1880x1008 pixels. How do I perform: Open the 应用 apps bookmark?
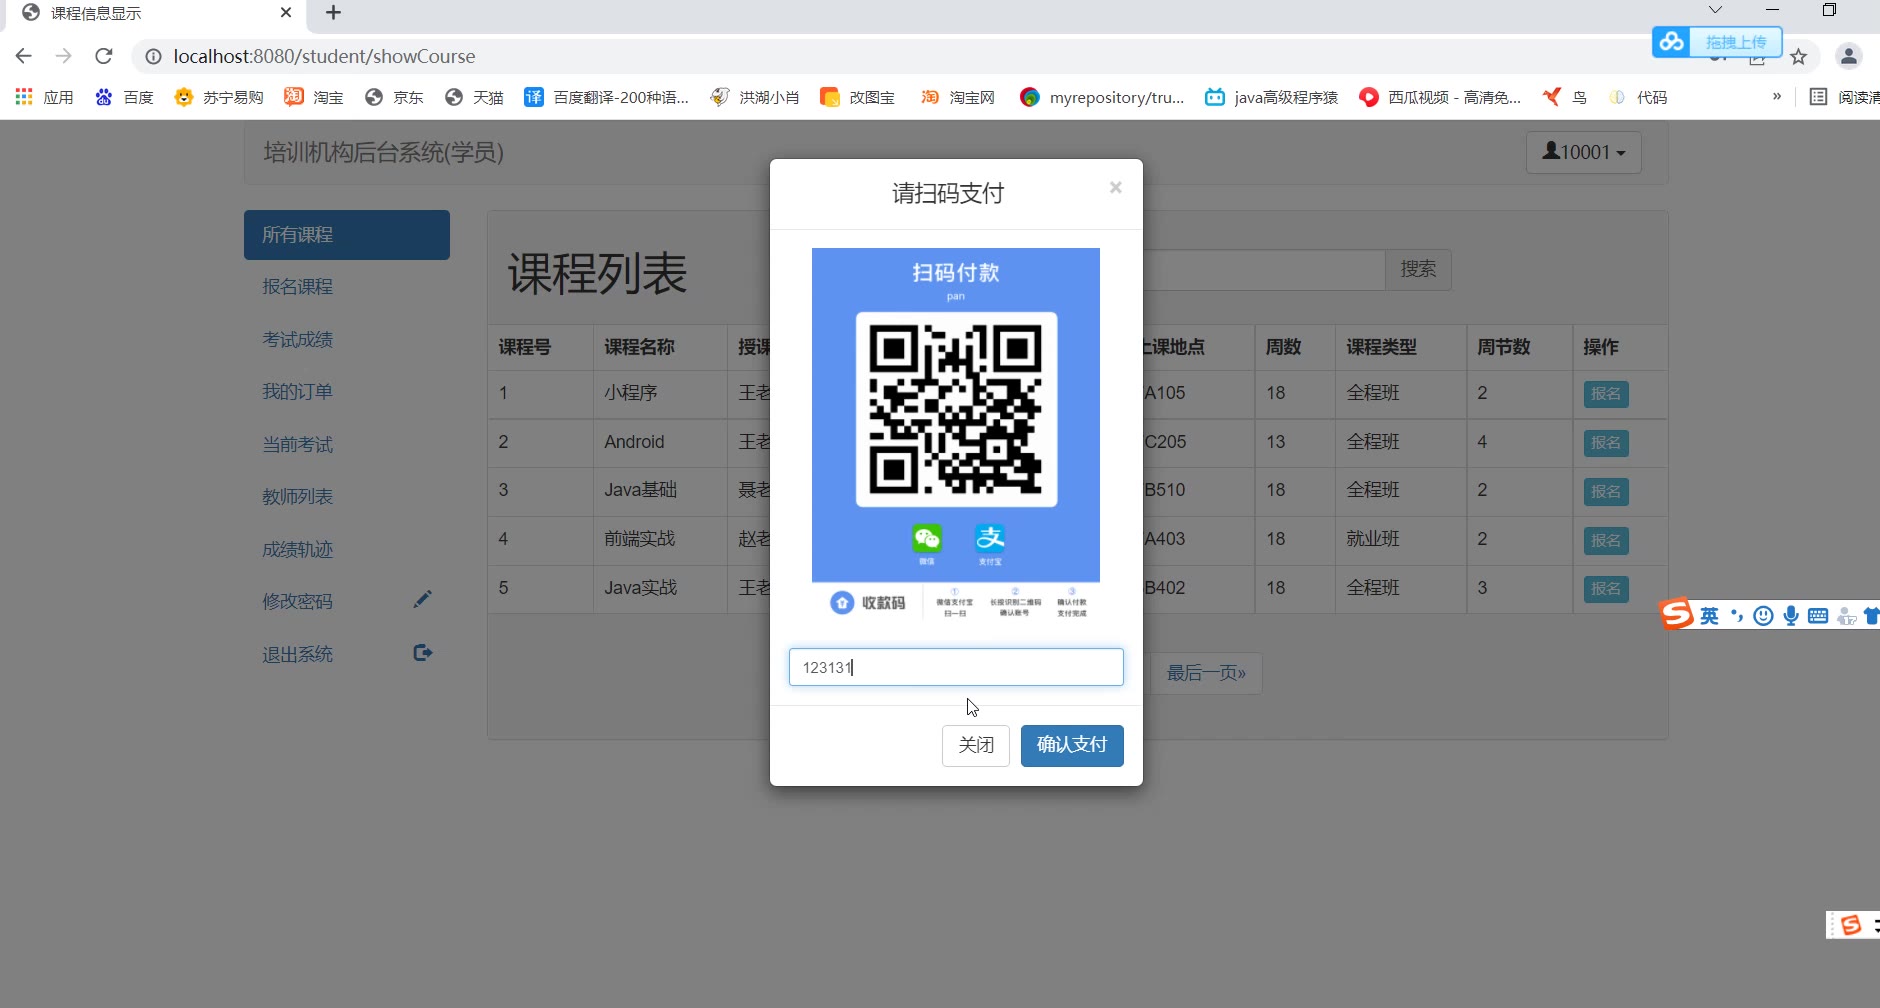(x=45, y=97)
